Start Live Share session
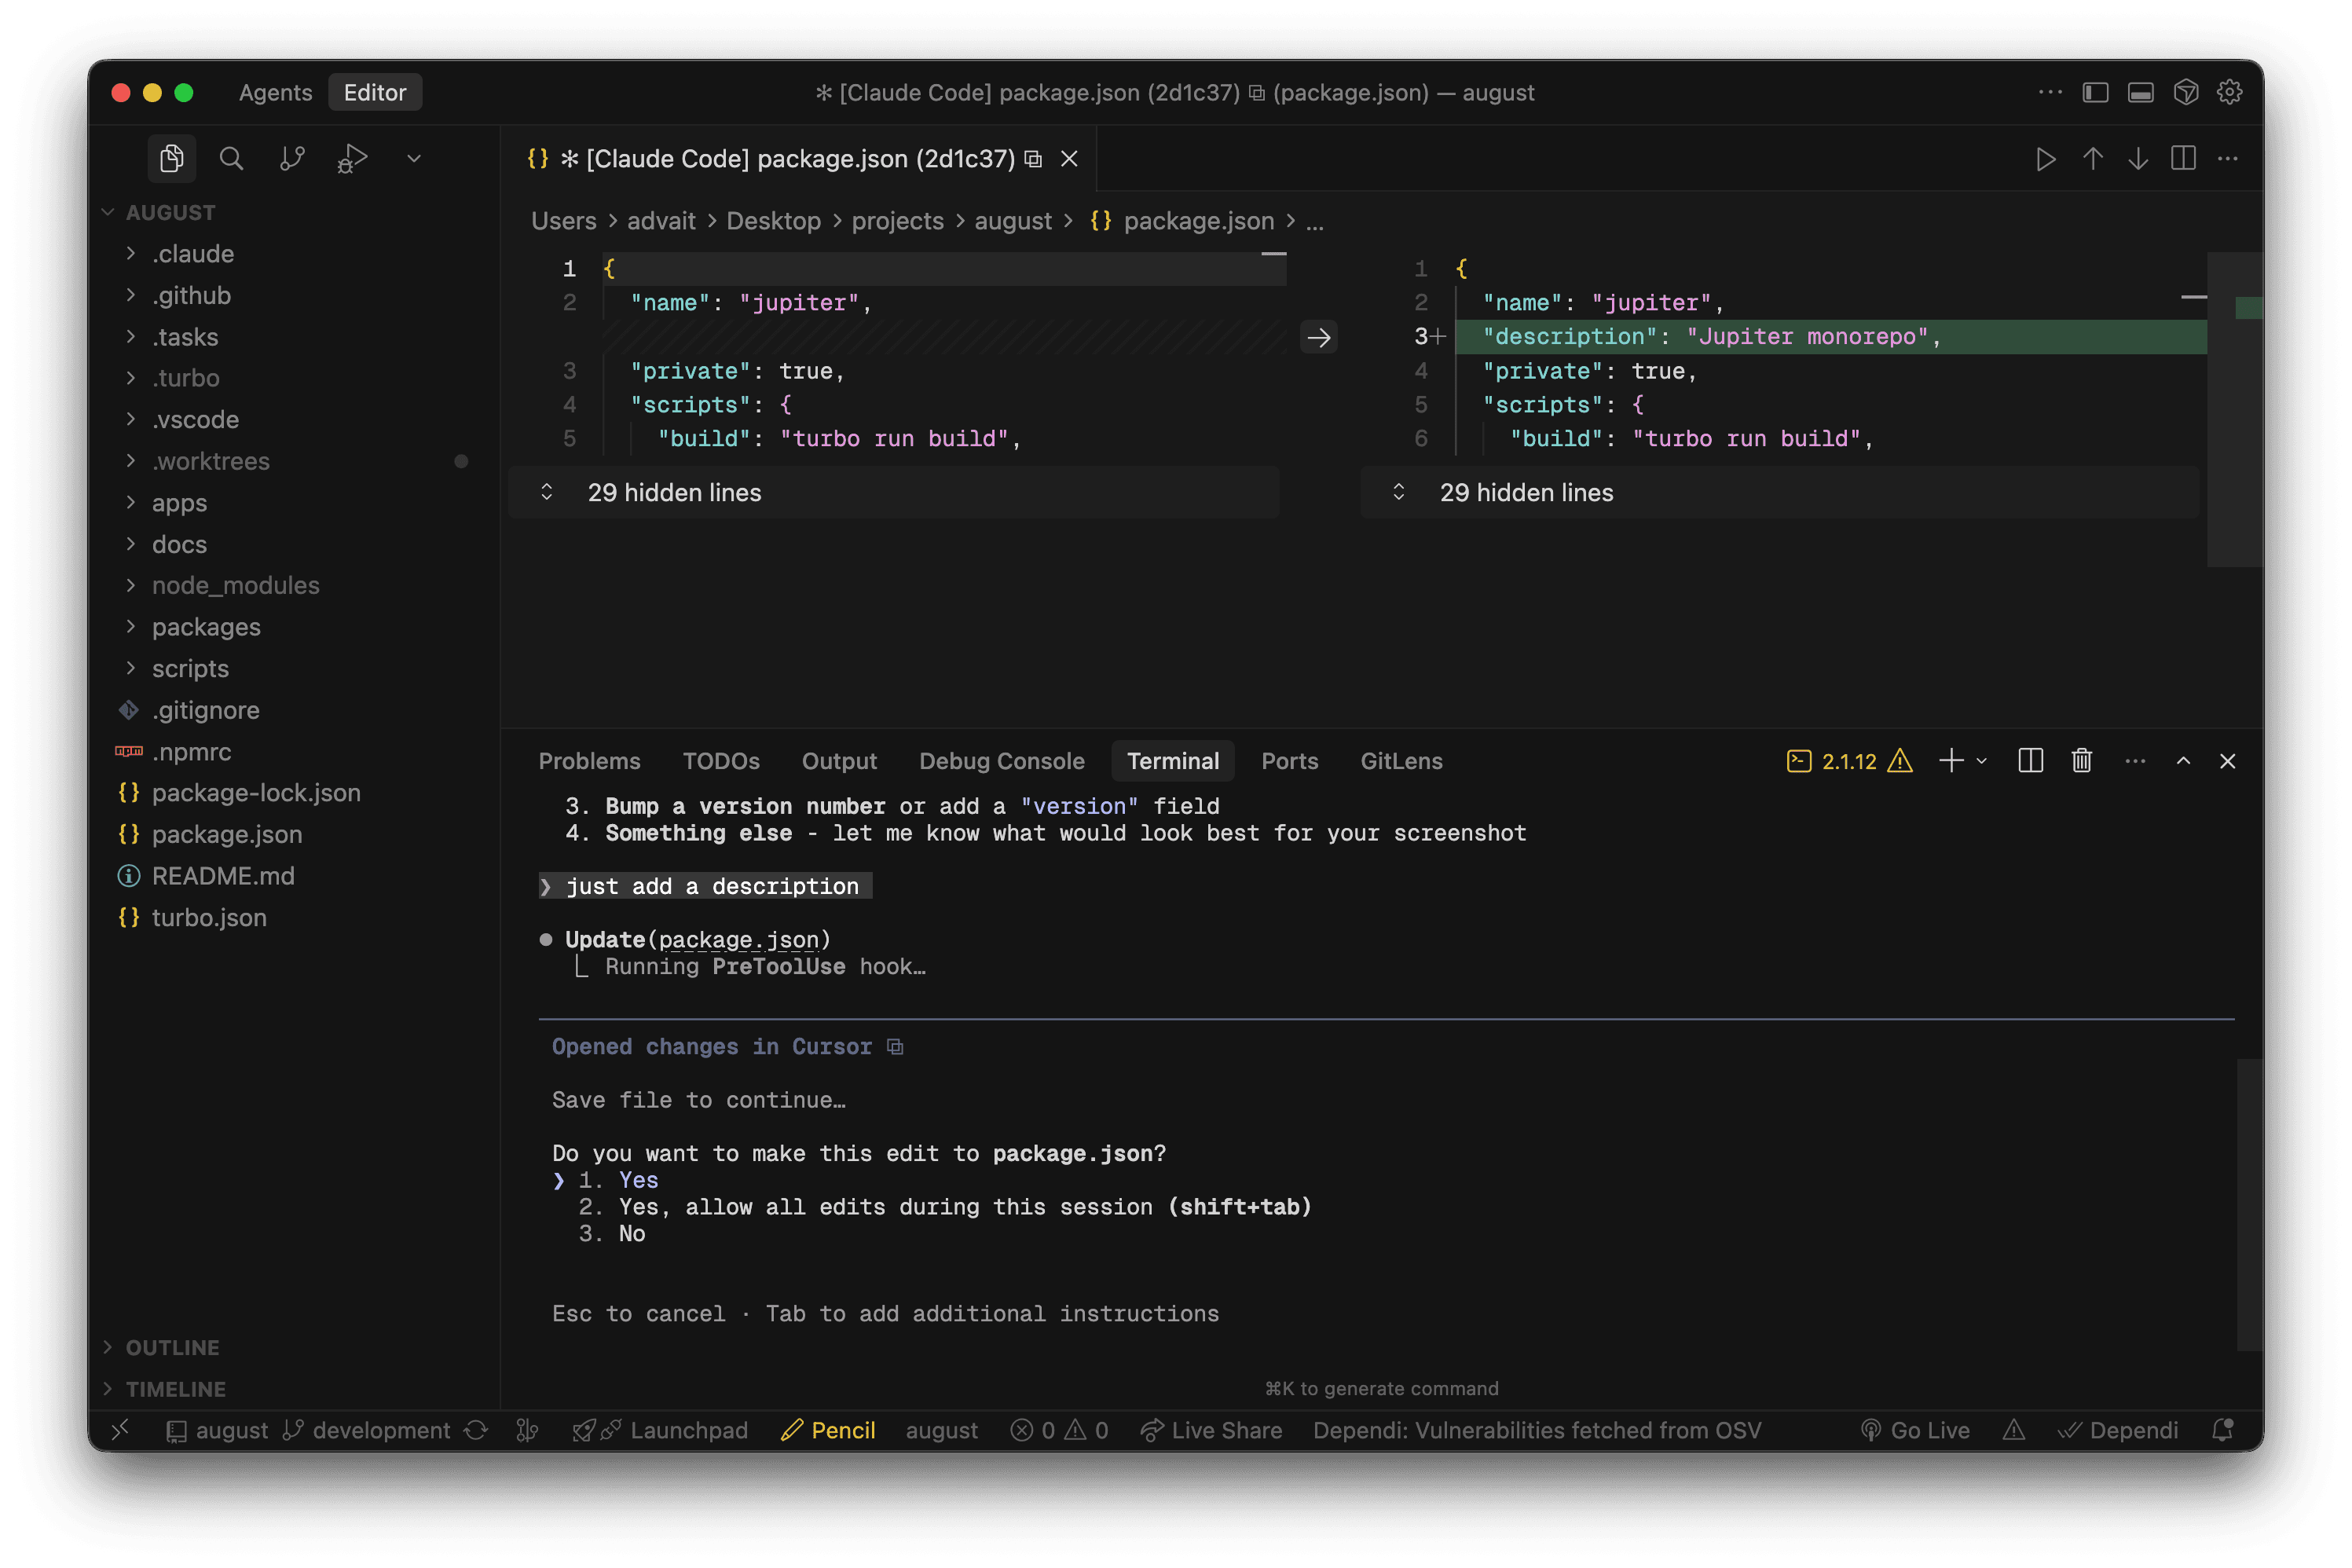Image resolution: width=2352 pixels, height=1568 pixels. coord(1211,1430)
